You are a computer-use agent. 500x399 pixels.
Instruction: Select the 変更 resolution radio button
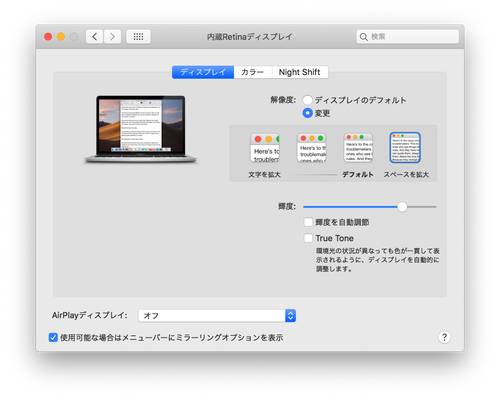(x=307, y=113)
